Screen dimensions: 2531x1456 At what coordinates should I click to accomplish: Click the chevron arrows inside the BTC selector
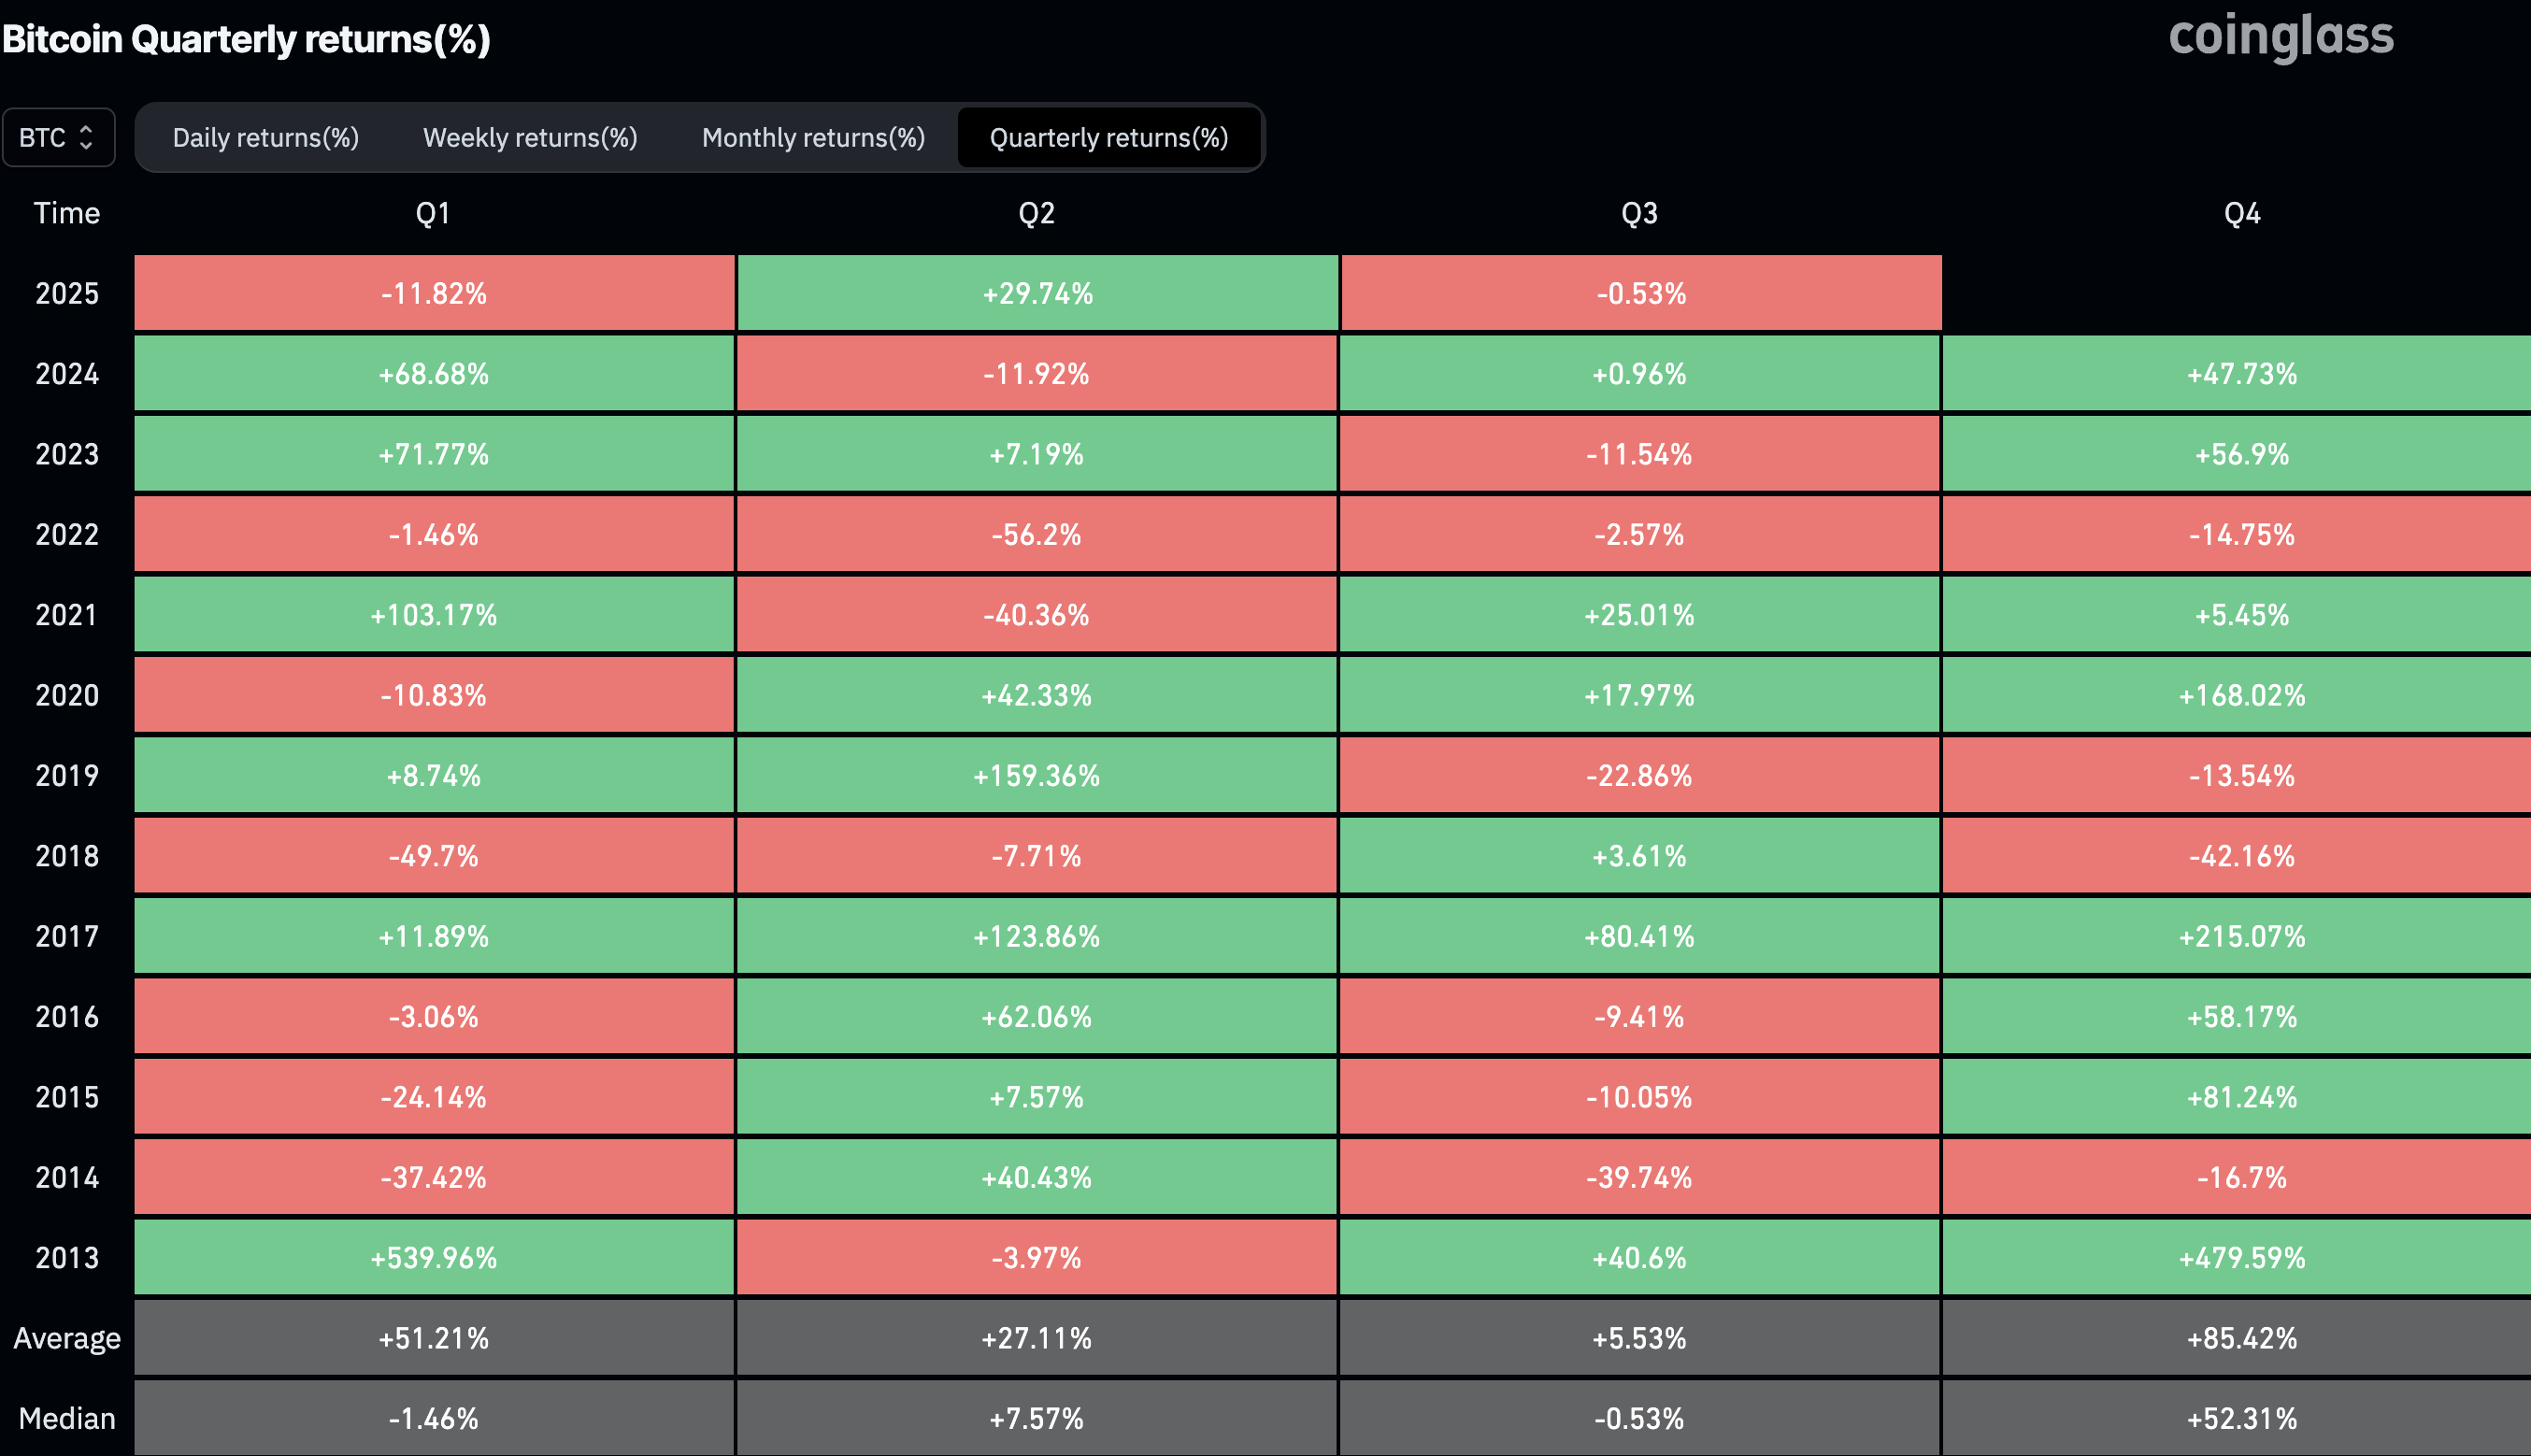(x=88, y=137)
